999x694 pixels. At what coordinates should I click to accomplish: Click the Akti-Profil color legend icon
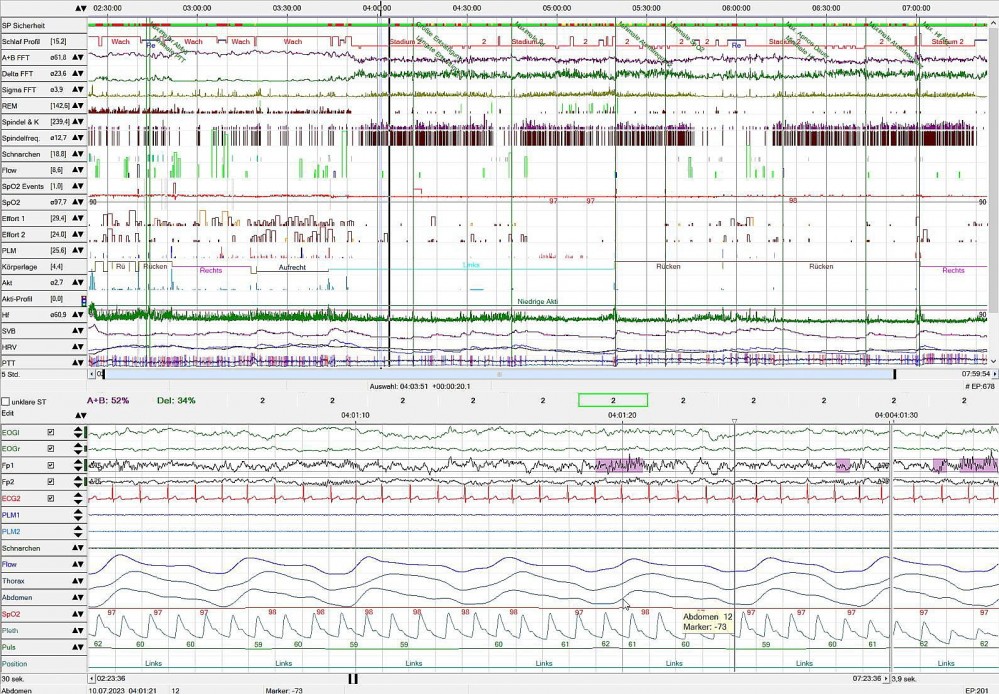pyautogui.click(x=83, y=299)
